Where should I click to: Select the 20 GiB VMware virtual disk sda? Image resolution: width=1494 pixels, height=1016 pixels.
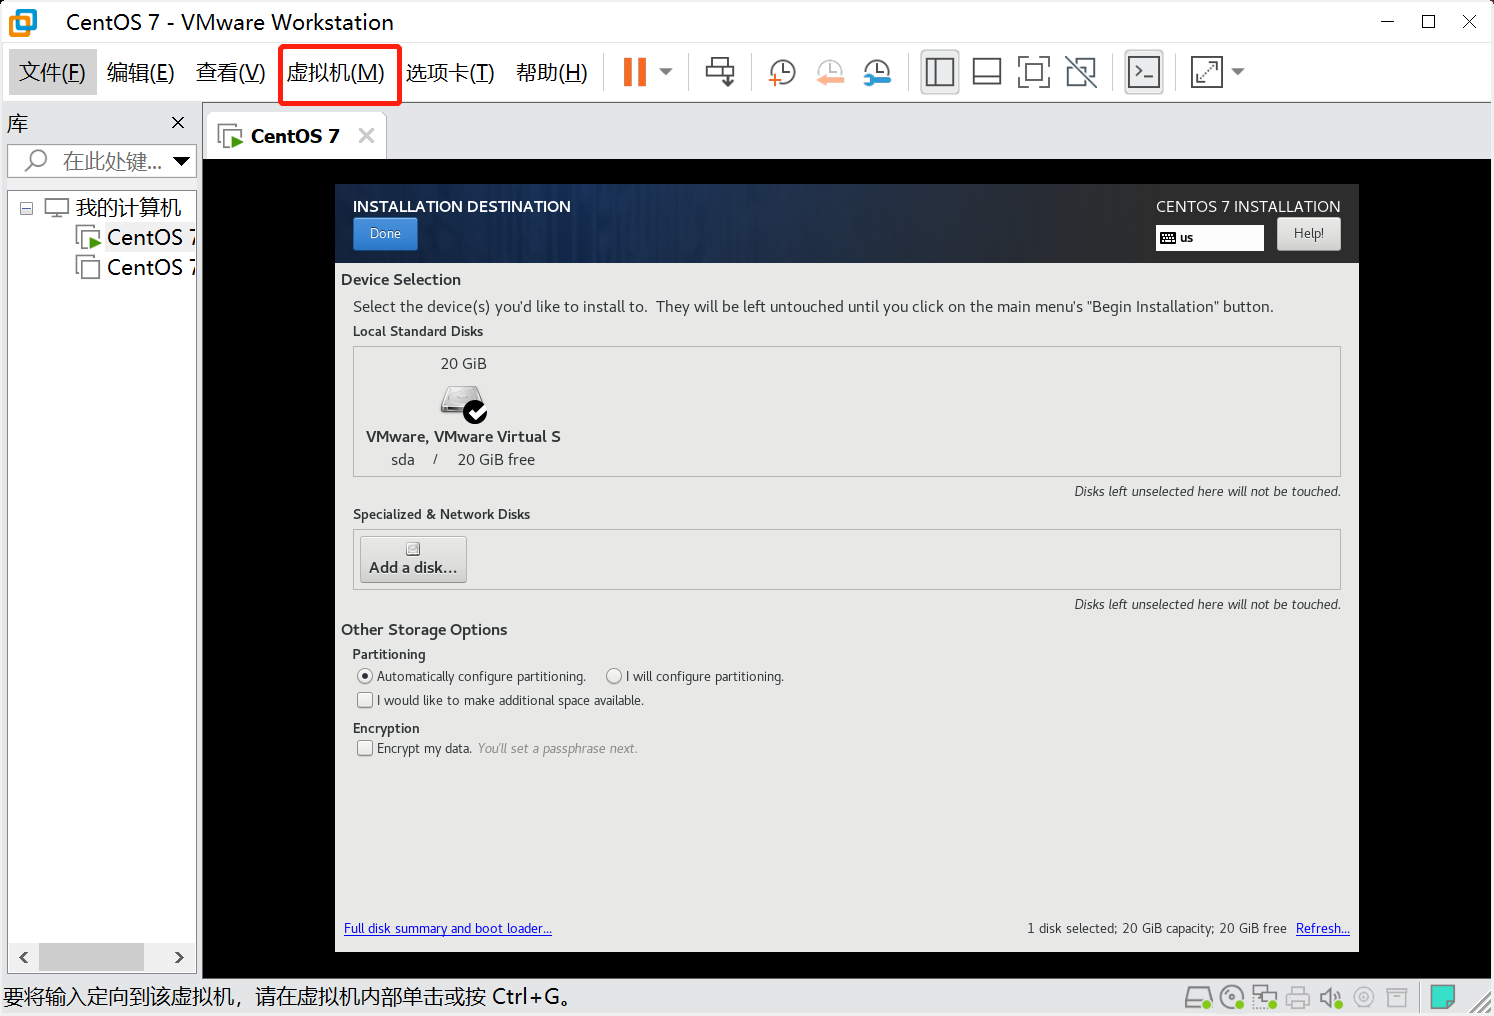(x=463, y=411)
